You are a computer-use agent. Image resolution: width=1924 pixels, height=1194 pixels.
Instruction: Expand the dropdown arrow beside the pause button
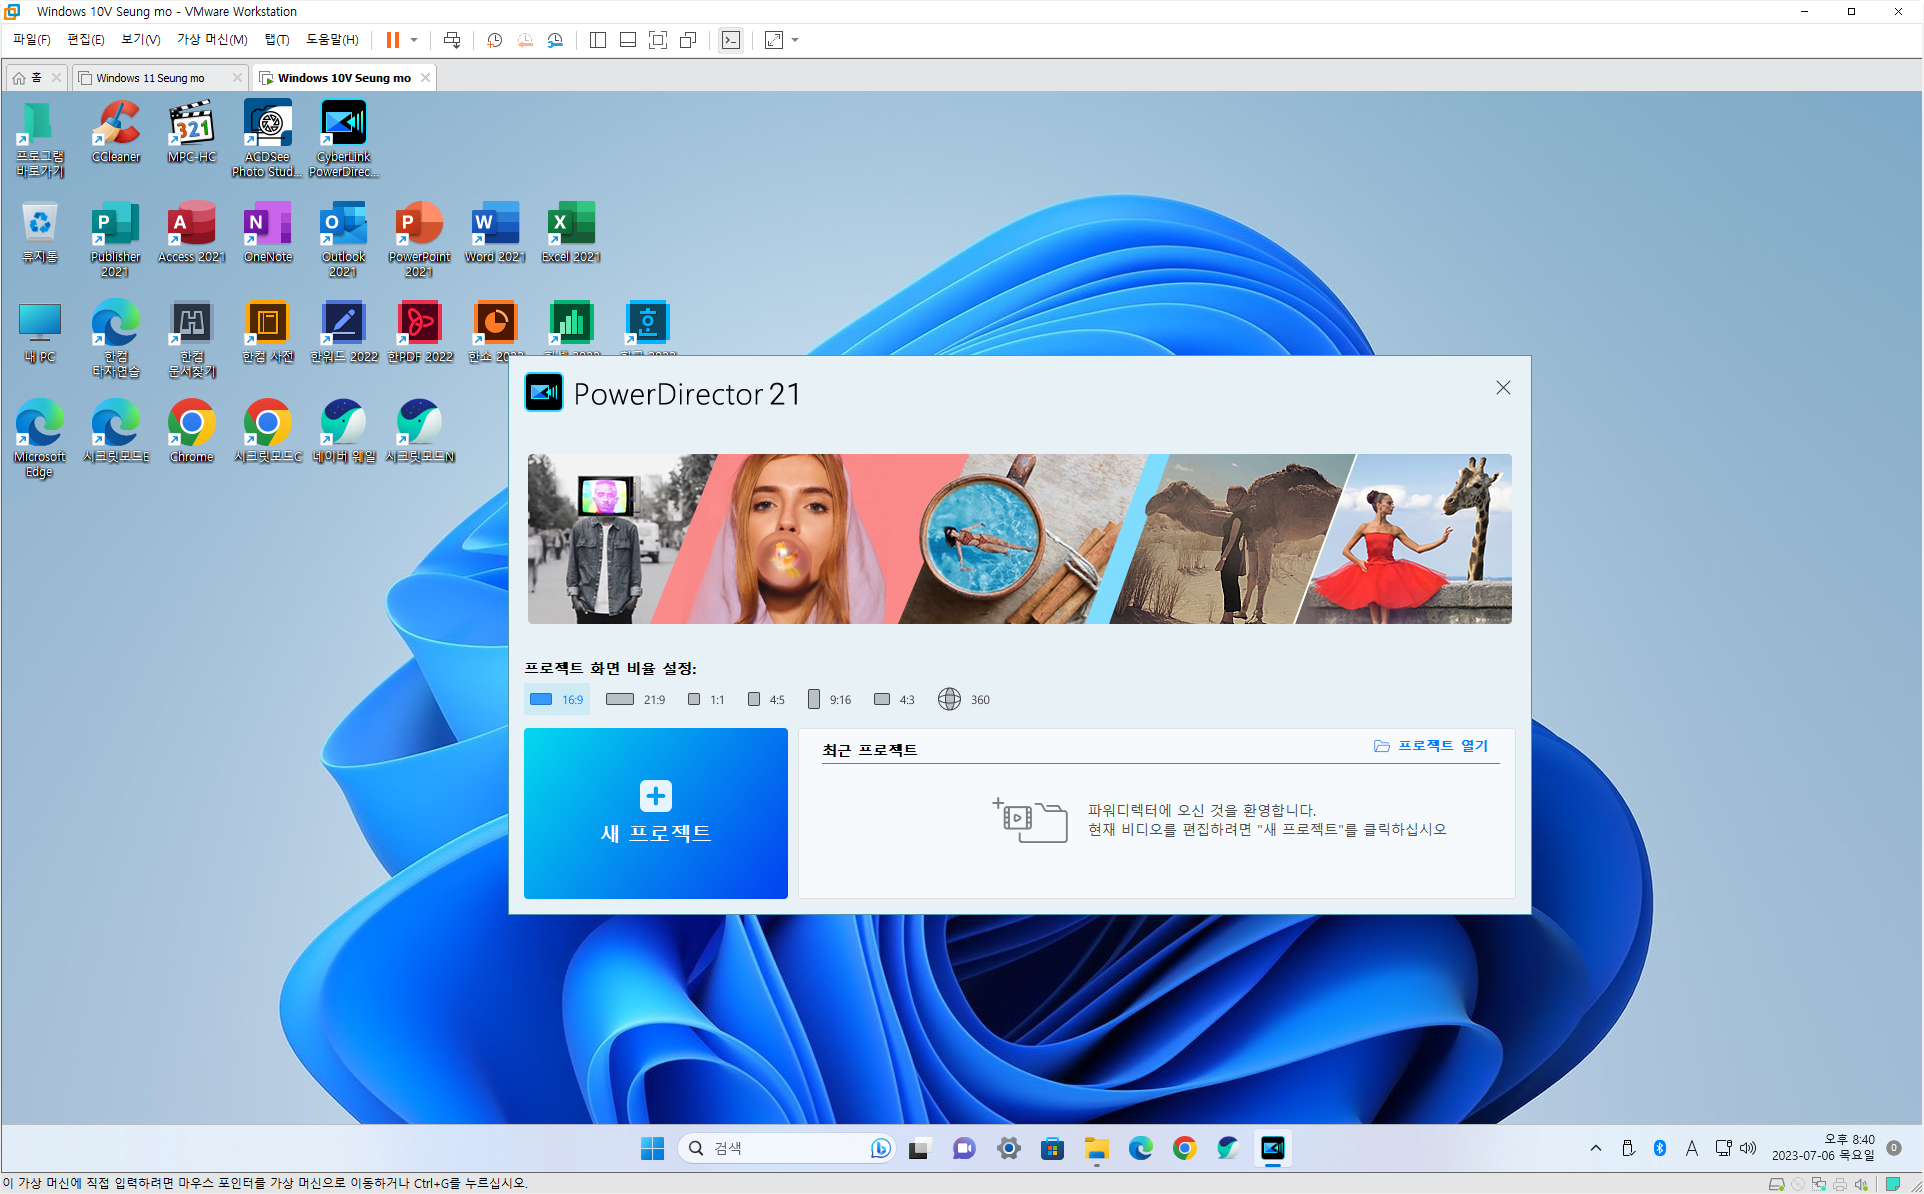click(x=414, y=40)
